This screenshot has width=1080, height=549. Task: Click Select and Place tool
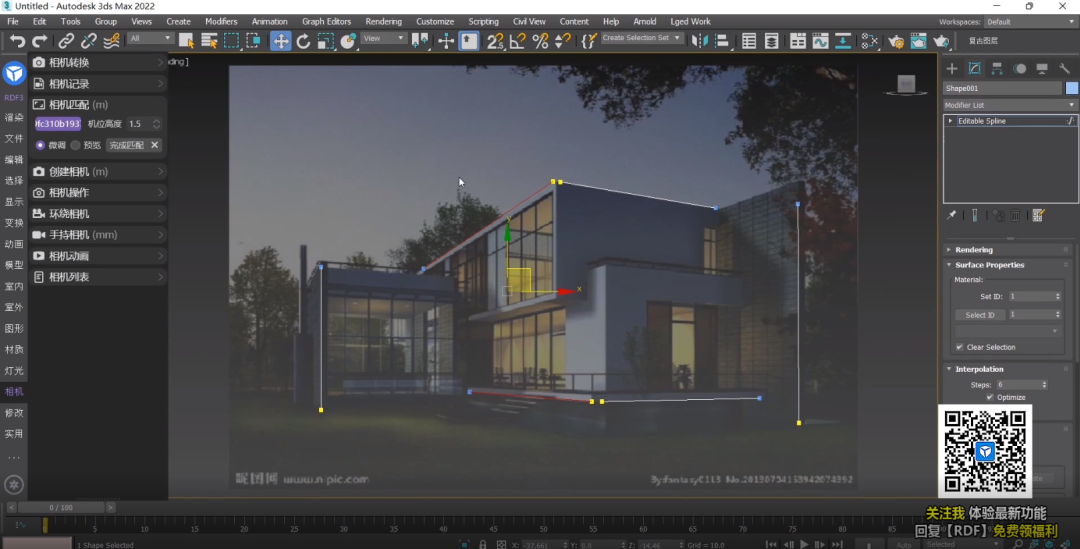point(349,41)
